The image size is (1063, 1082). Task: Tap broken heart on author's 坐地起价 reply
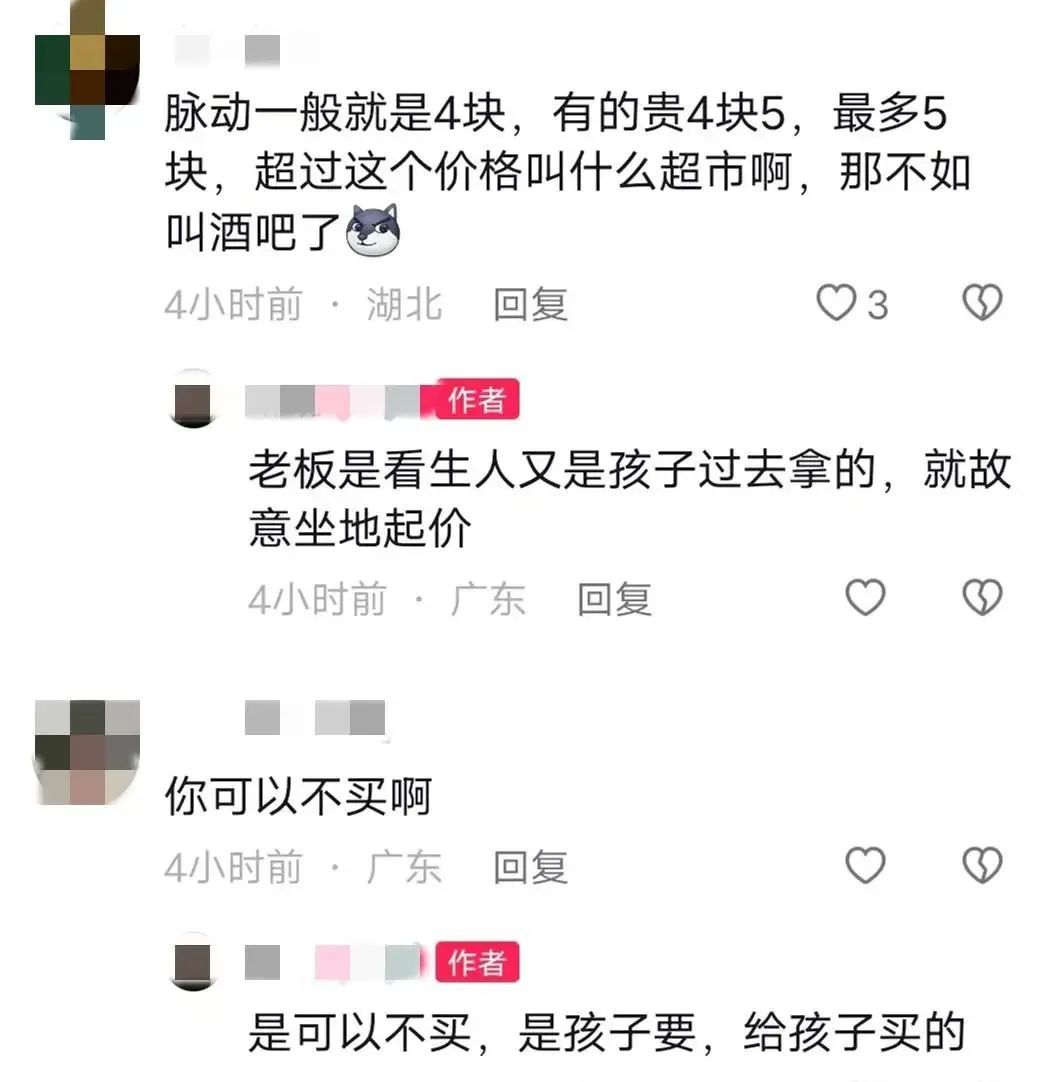(x=982, y=597)
